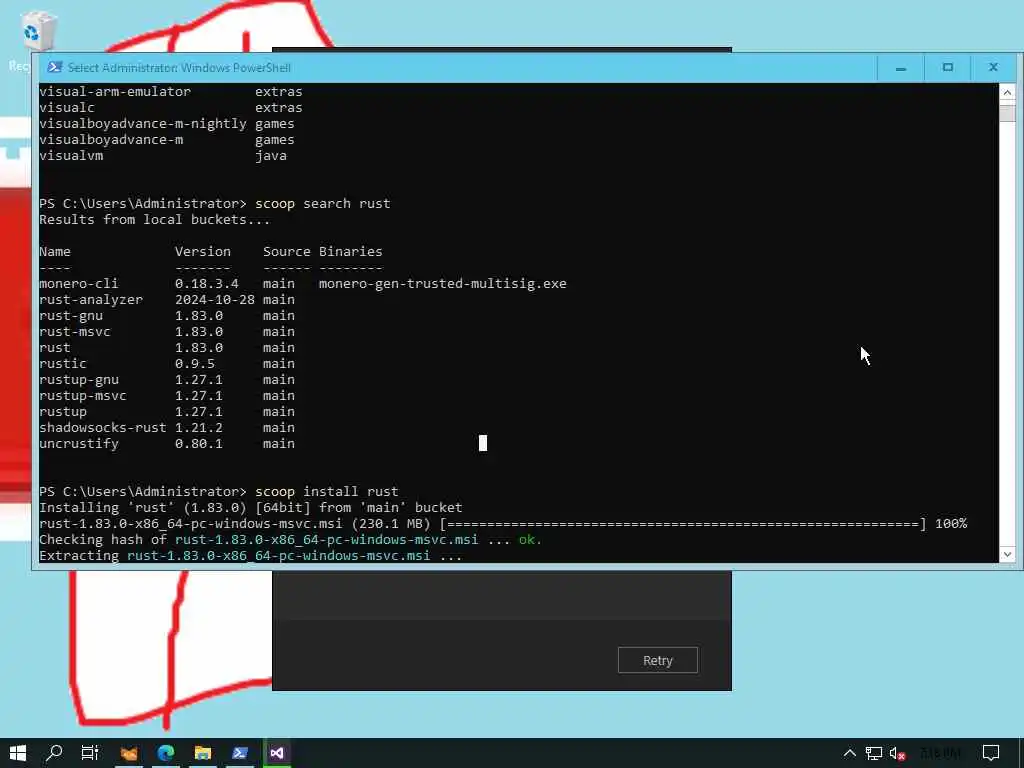Click the vertical scrollbar thumb
This screenshot has width=1024, height=768.
coord(1007,112)
